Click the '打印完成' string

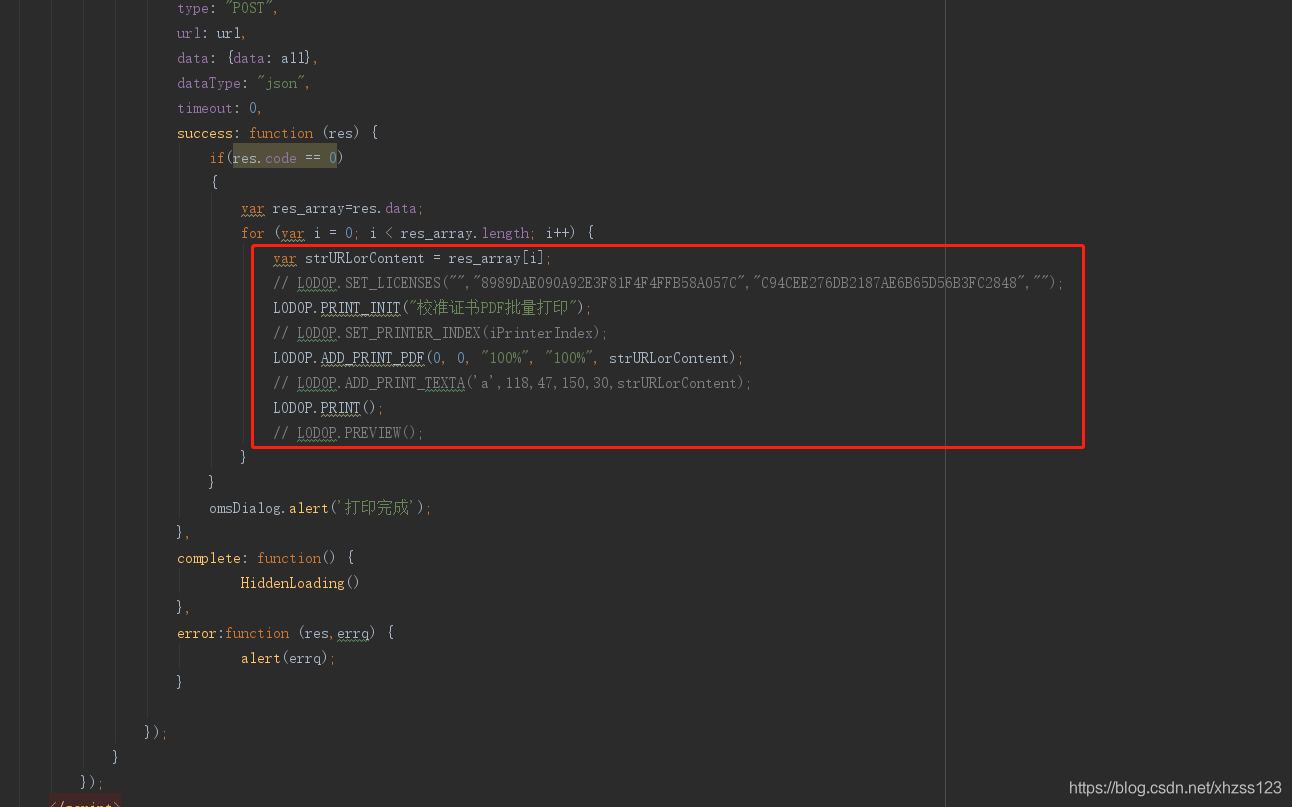click(x=376, y=508)
